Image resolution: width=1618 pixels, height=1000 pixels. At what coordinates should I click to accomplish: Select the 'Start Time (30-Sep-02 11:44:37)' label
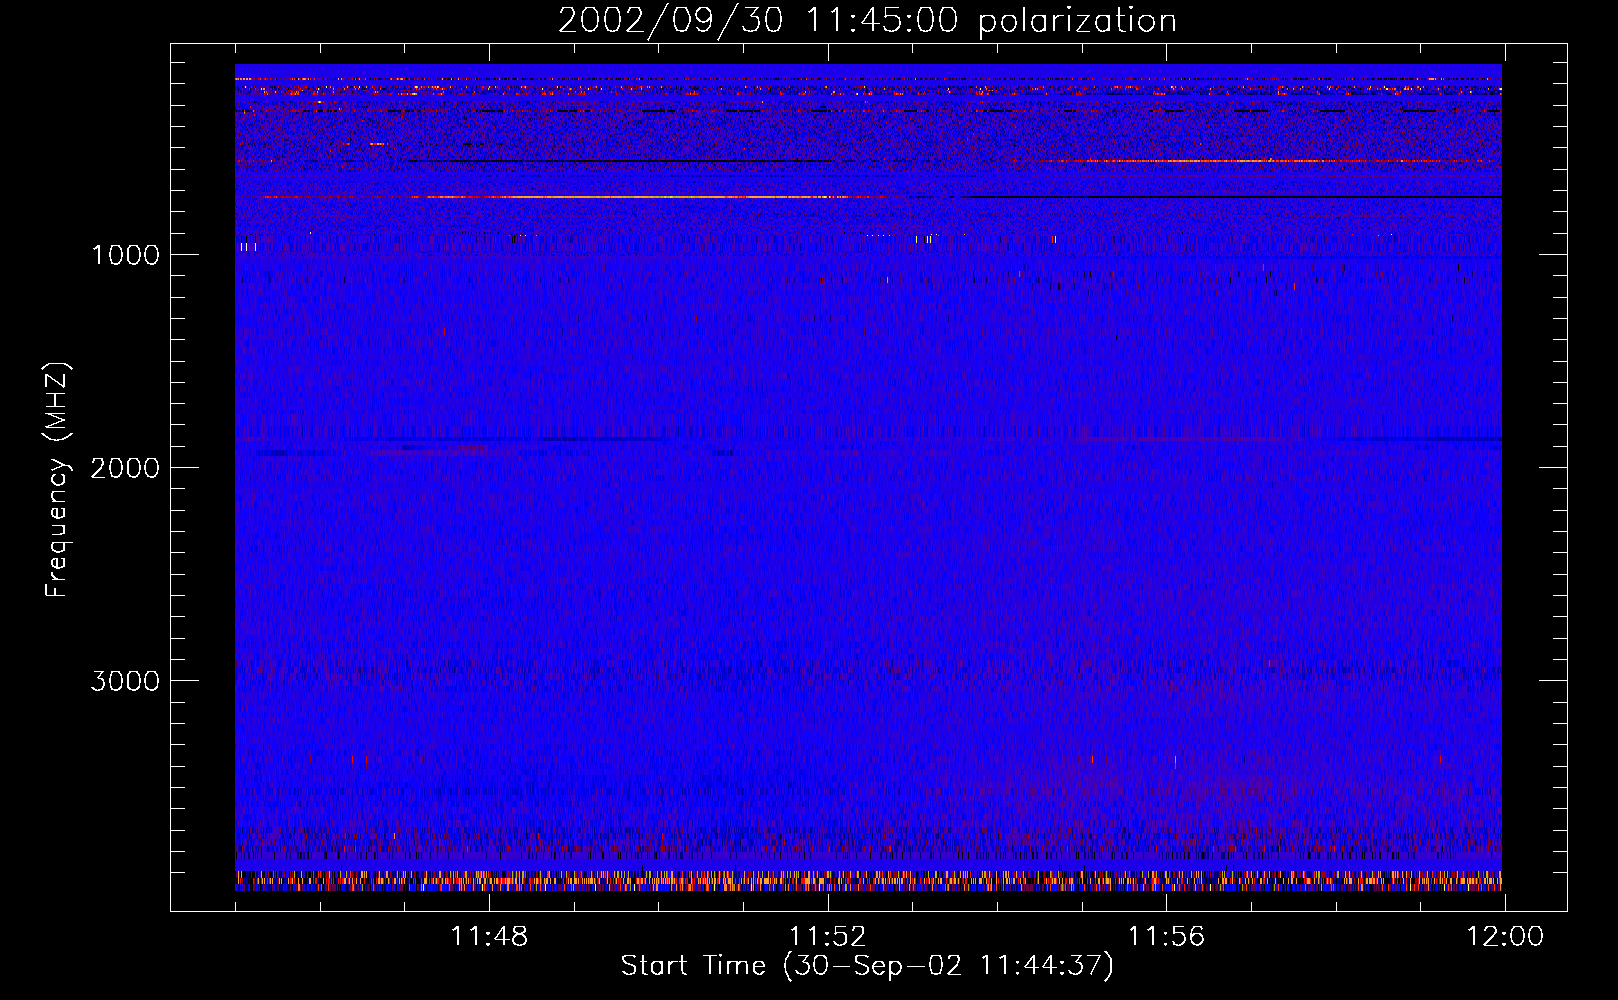867,966
